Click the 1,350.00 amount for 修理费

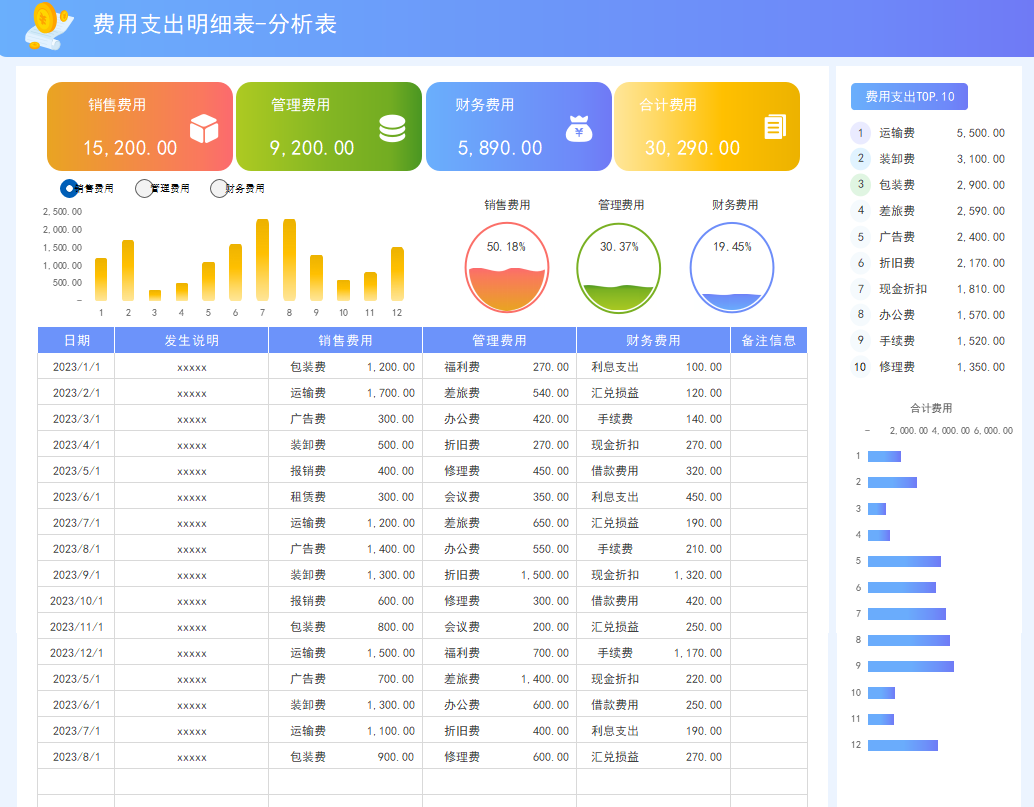tap(980, 366)
